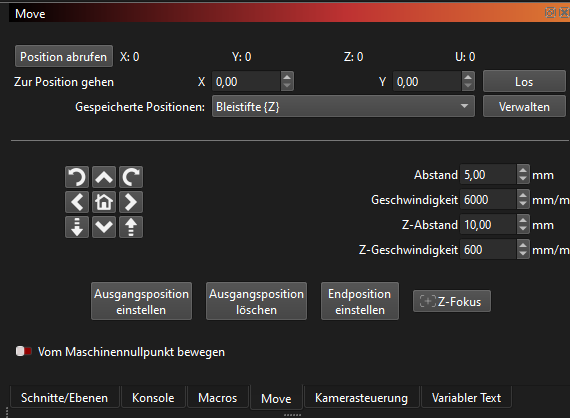Image resolution: width=570 pixels, height=418 pixels.
Task: Jog the laser head down
Action: tap(104, 227)
